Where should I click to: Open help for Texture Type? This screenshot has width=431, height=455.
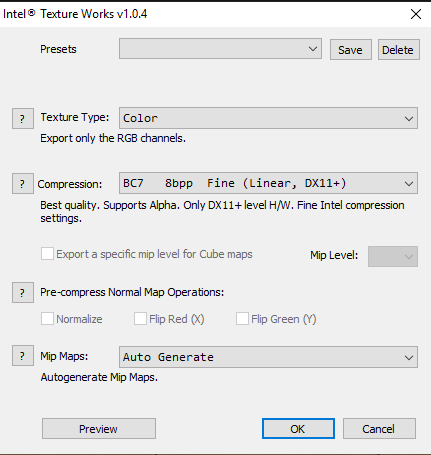[23, 118]
